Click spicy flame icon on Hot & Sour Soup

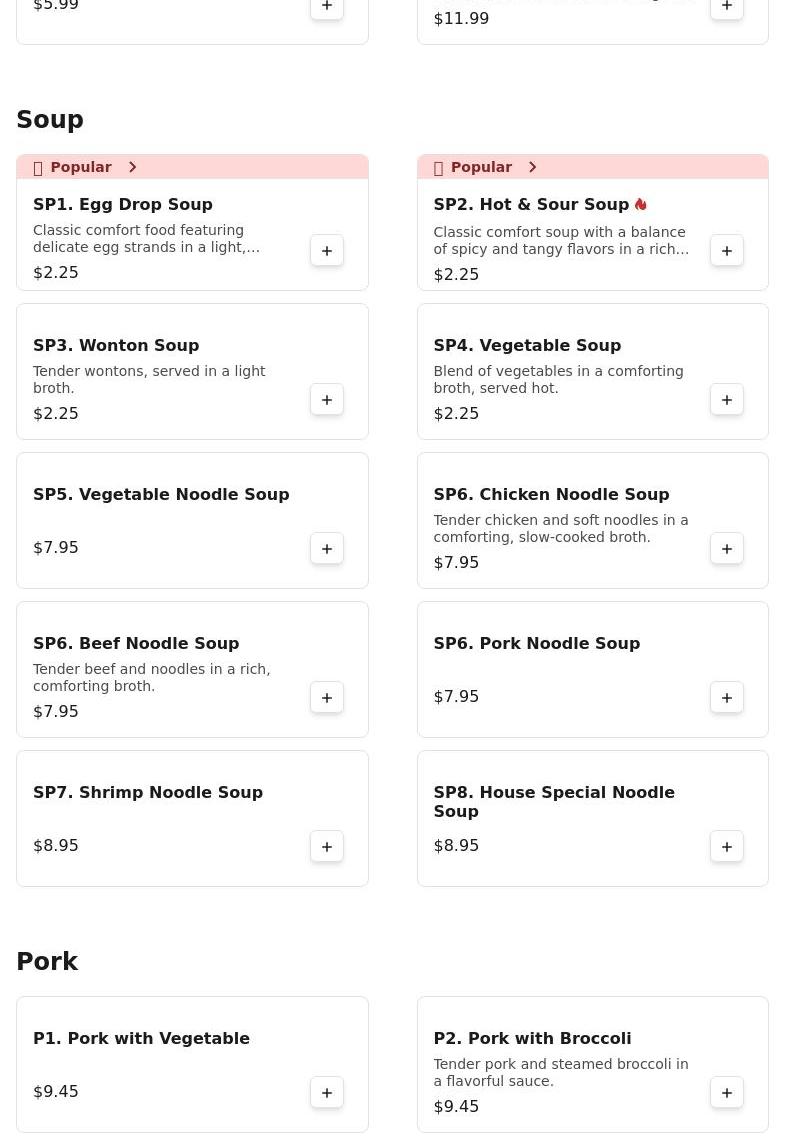pyautogui.click(x=640, y=204)
